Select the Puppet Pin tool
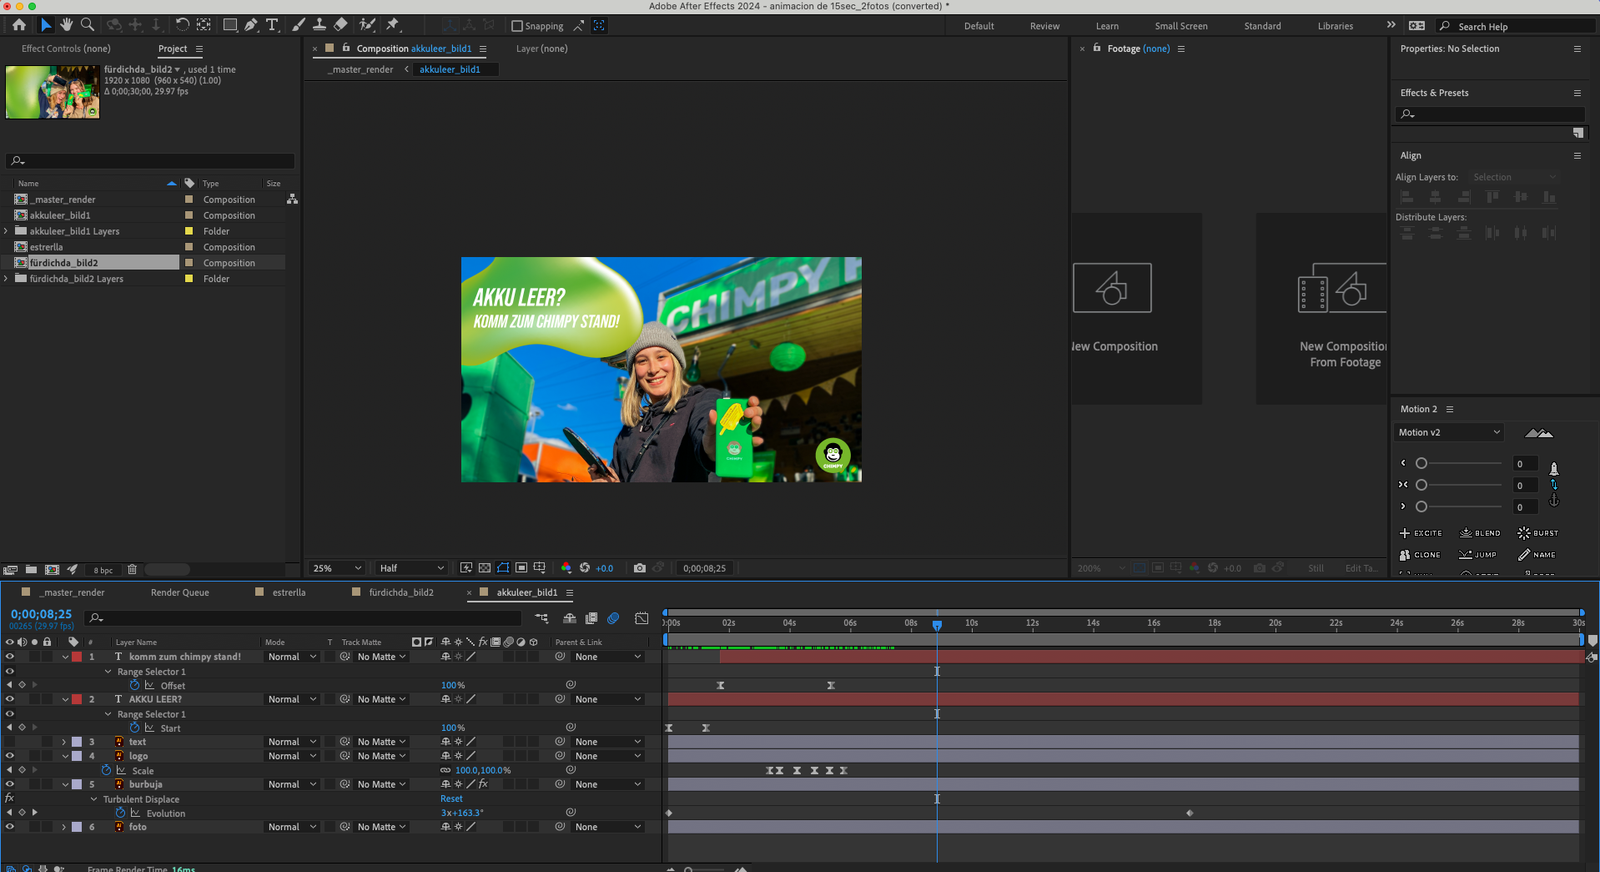The width and height of the screenshot is (1600, 872). click(x=393, y=25)
